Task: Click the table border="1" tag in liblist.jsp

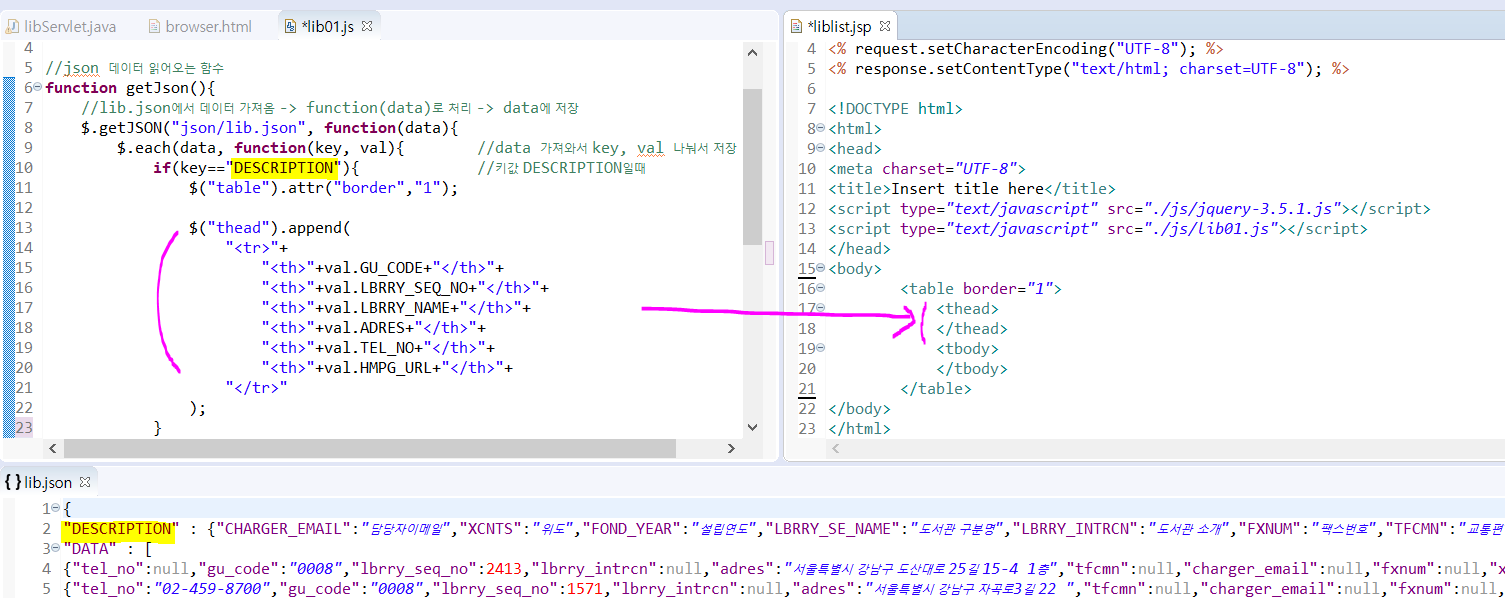Action: point(981,288)
